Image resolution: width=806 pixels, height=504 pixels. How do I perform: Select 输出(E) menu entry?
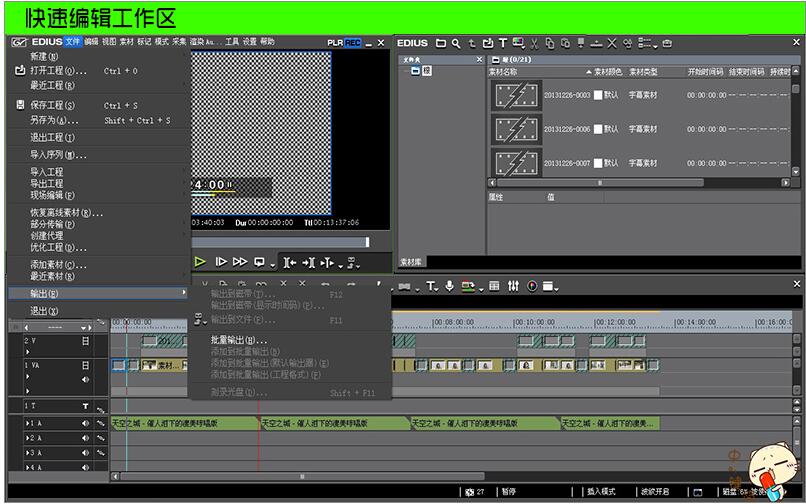click(98, 293)
